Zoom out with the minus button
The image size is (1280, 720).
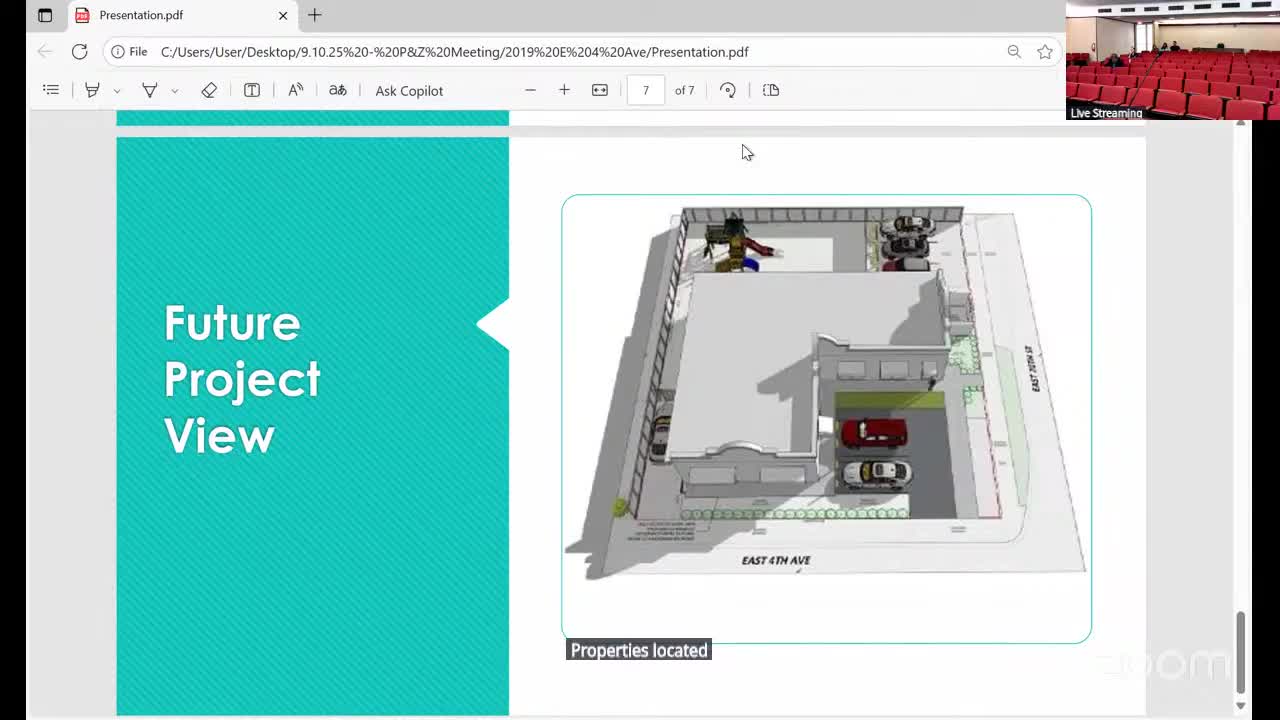tap(531, 90)
